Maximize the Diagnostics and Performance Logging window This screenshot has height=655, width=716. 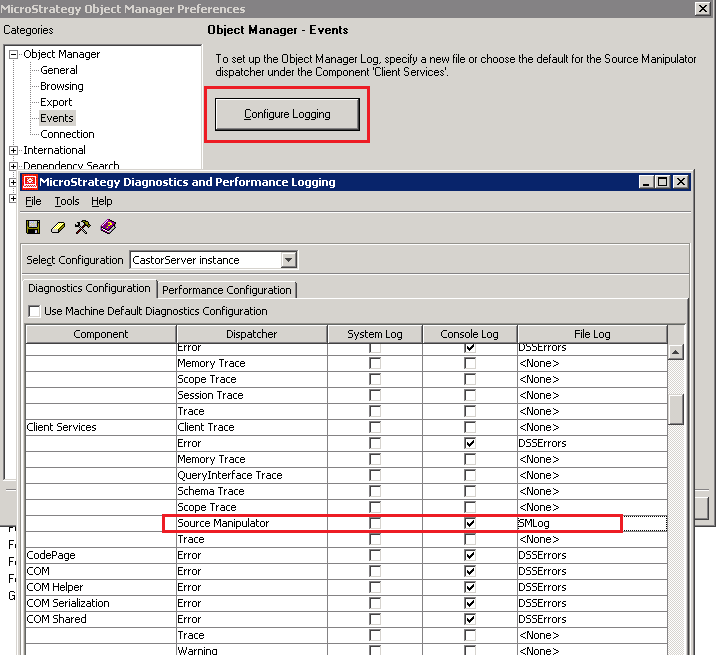tap(663, 182)
